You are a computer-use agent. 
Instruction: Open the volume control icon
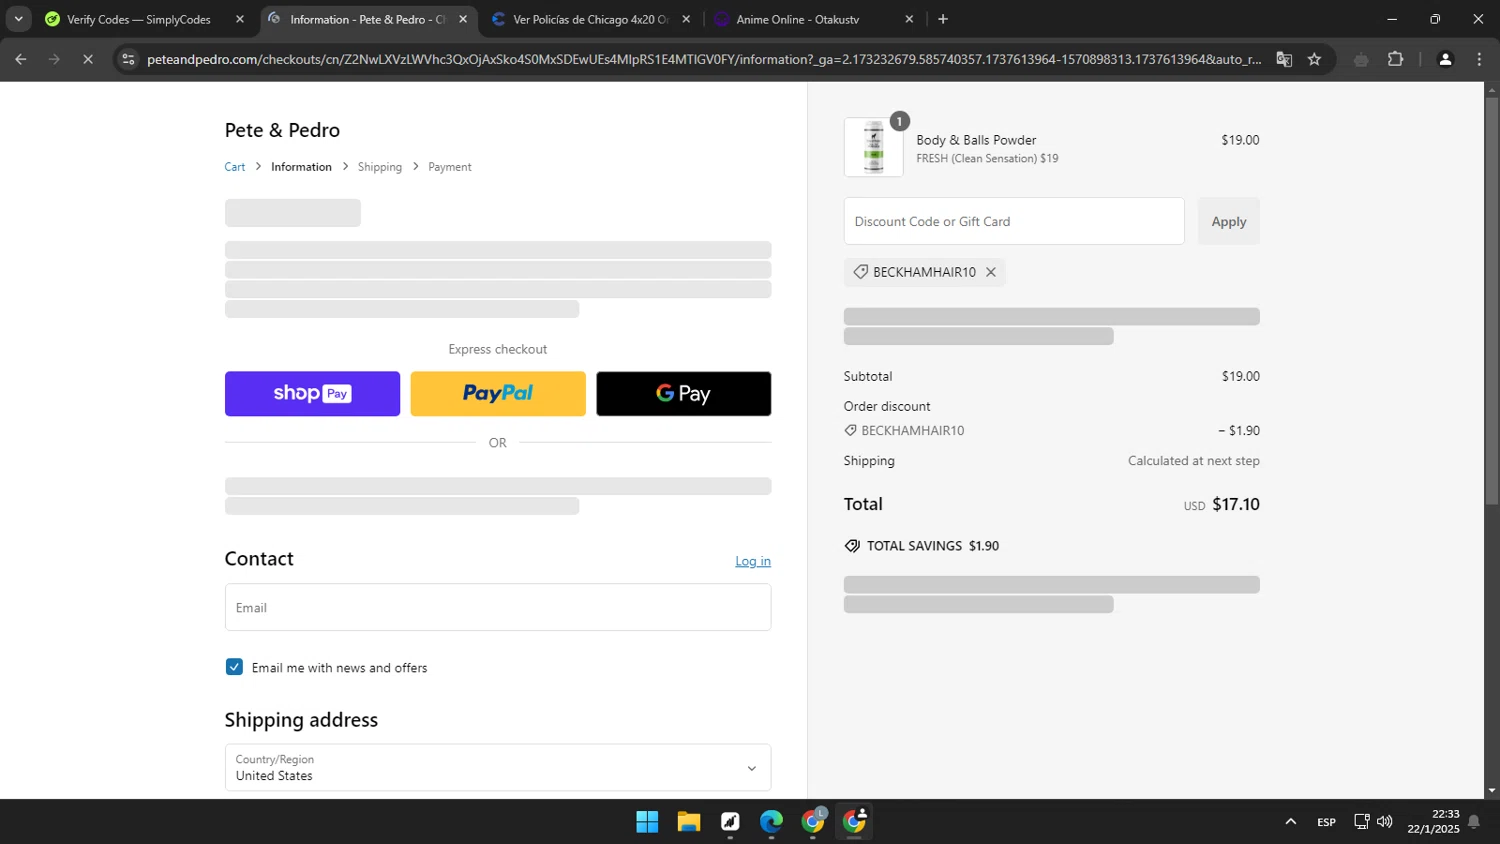tap(1385, 822)
